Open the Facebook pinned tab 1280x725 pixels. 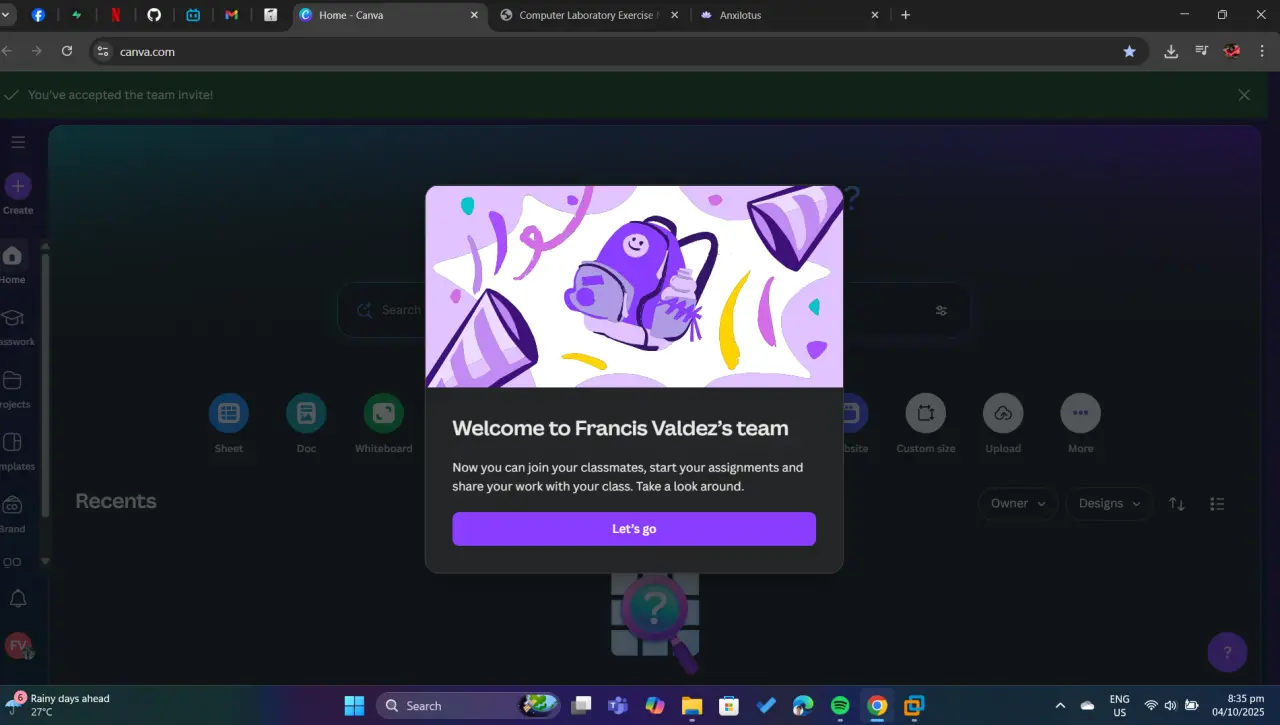click(x=39, y=15)
